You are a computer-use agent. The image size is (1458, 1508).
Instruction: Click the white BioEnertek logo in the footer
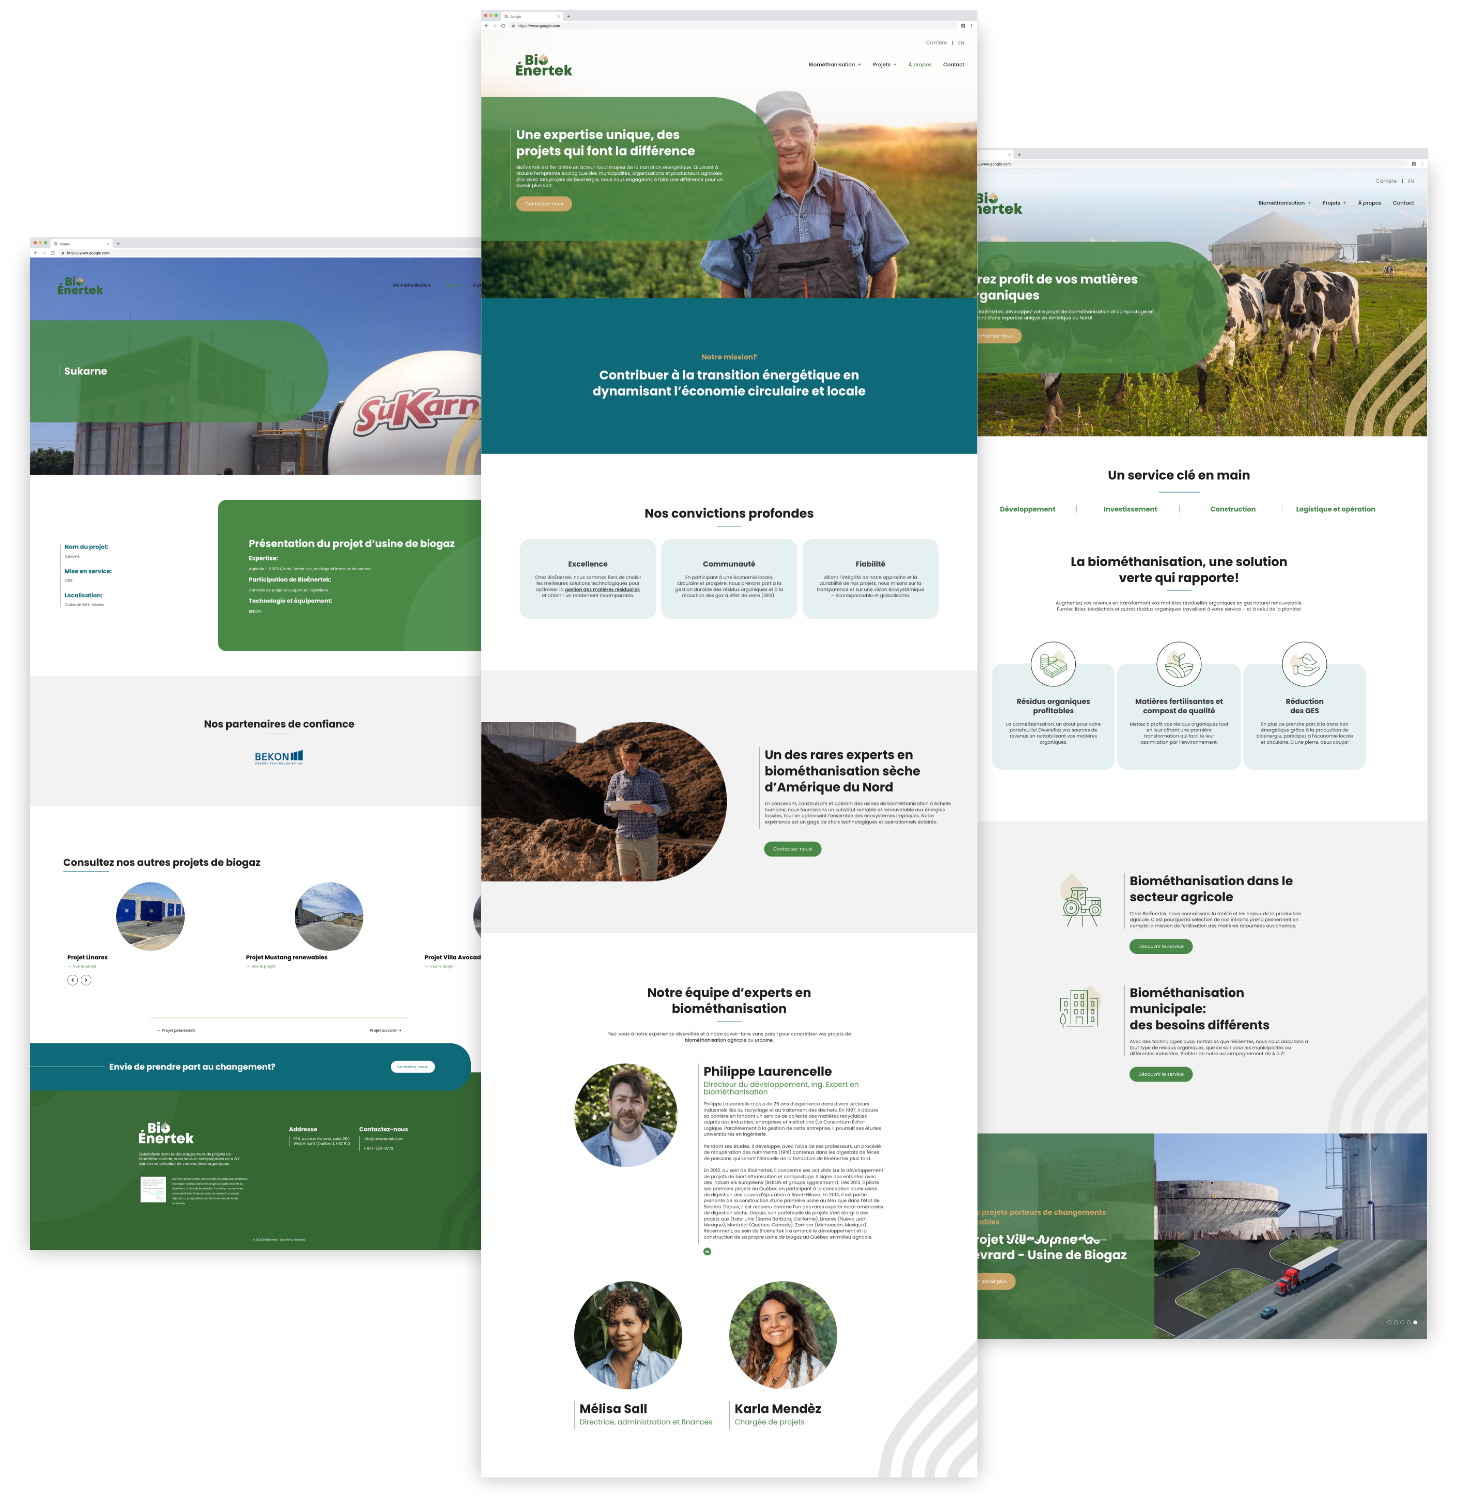tap(166, 1133)
